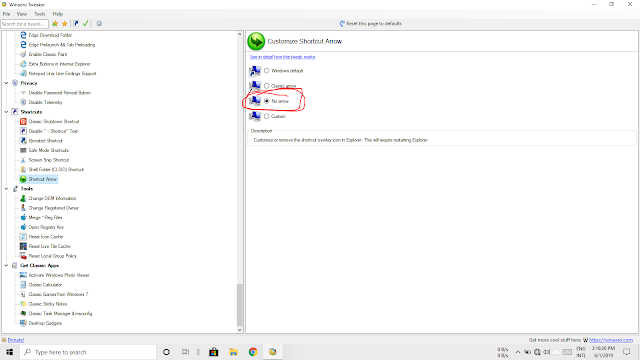640x360 pixels.
Task: Click Safe Mode Shortcuts icon
Action: click(x=23, y=150)
